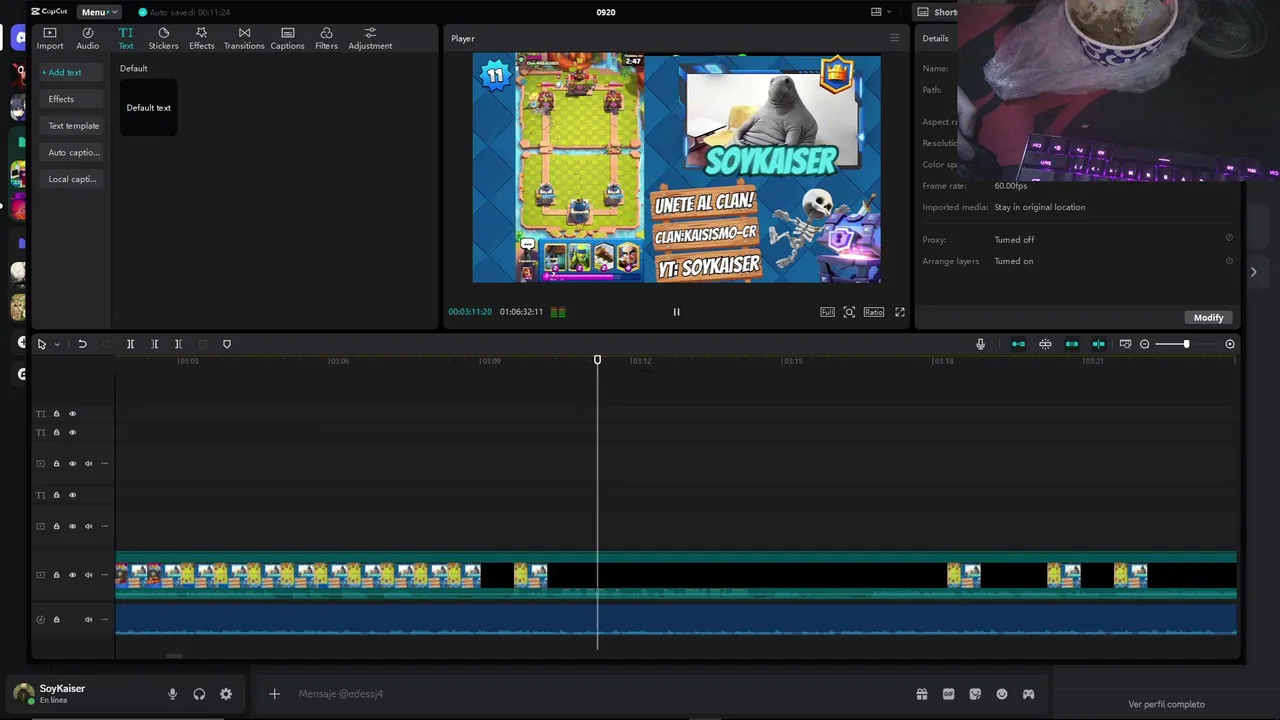The image size is (1280, 720).
Task: Click the Full quality preview button
Action: 827,312
